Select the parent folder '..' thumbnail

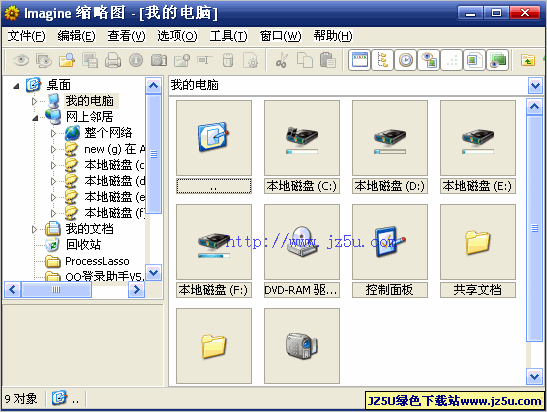tap(214, 138)
